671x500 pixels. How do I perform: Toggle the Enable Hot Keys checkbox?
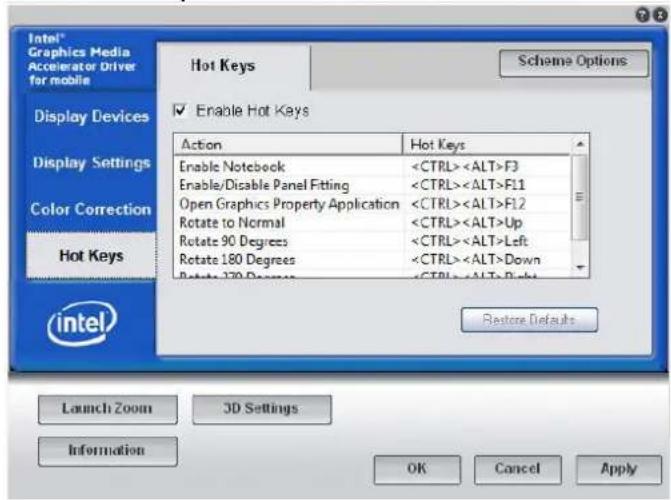(x=179, y=110)
